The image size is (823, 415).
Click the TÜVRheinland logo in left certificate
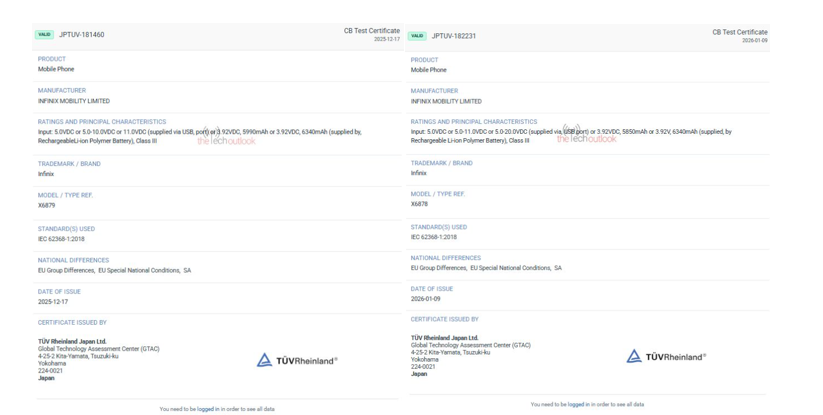(297, 360)
